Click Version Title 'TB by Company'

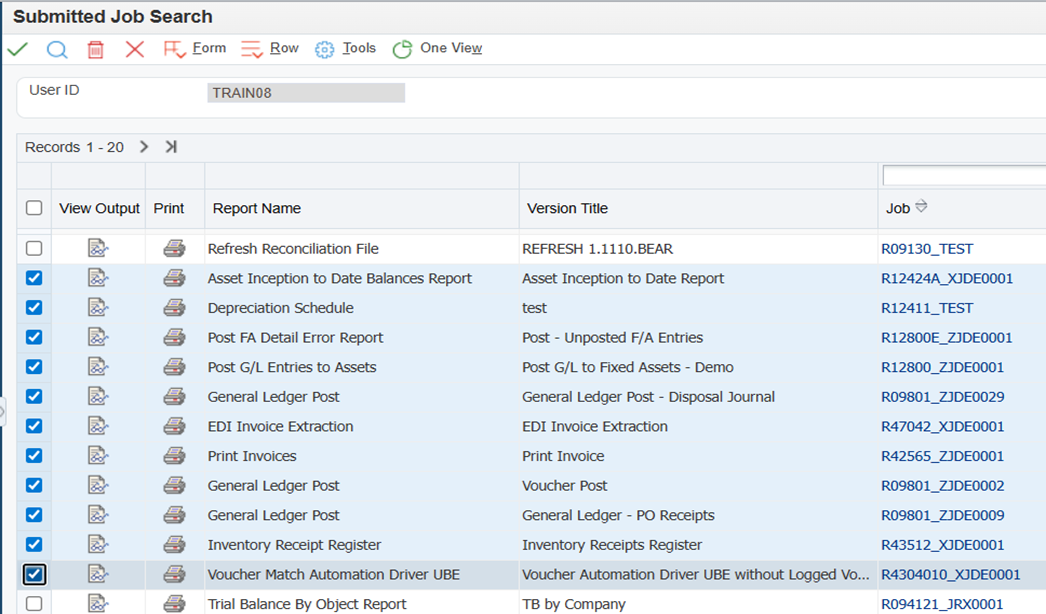point(574,604)
